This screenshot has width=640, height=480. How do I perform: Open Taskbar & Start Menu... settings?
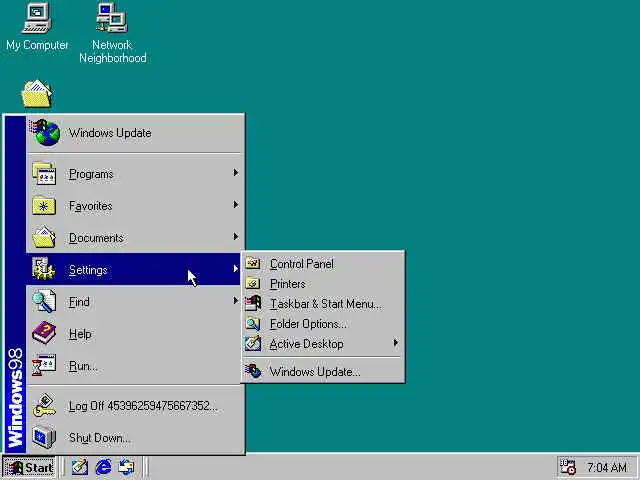pyautogui.click(x=323, y=304)
